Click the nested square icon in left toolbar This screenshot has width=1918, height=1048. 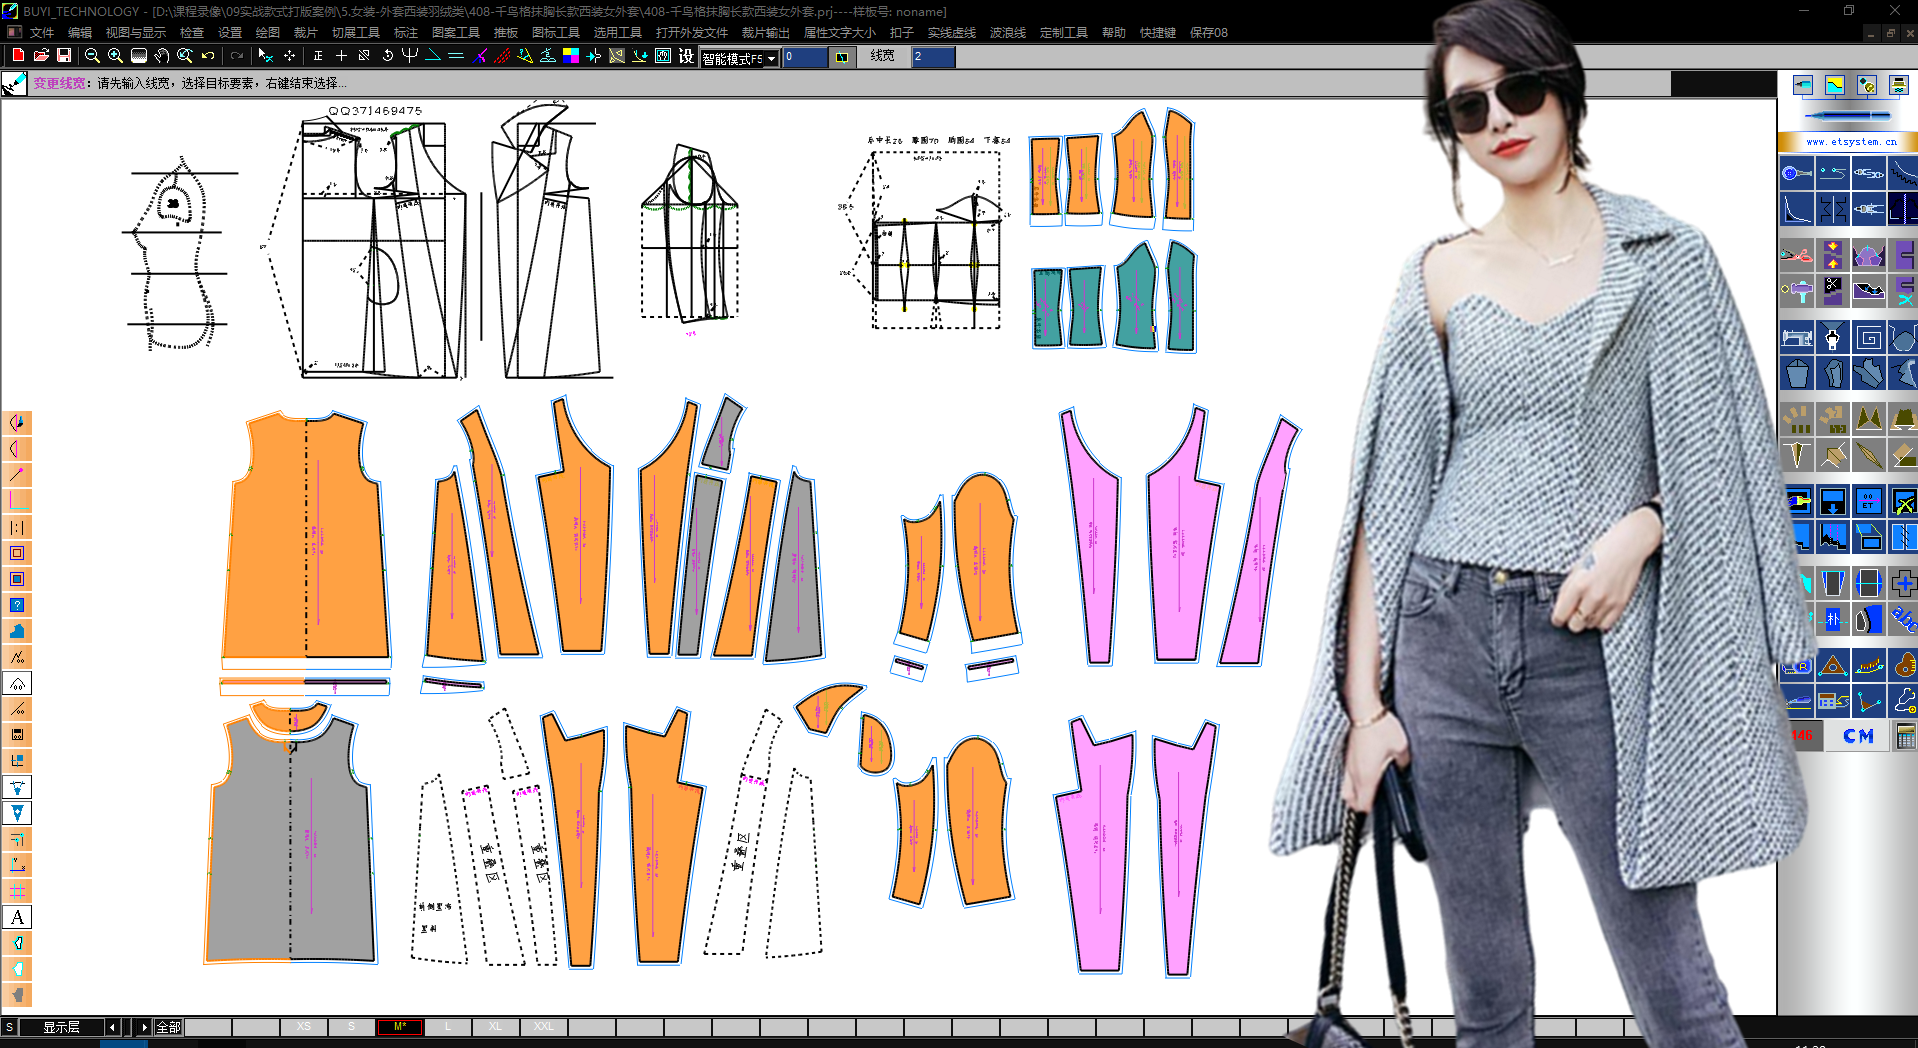17,553
